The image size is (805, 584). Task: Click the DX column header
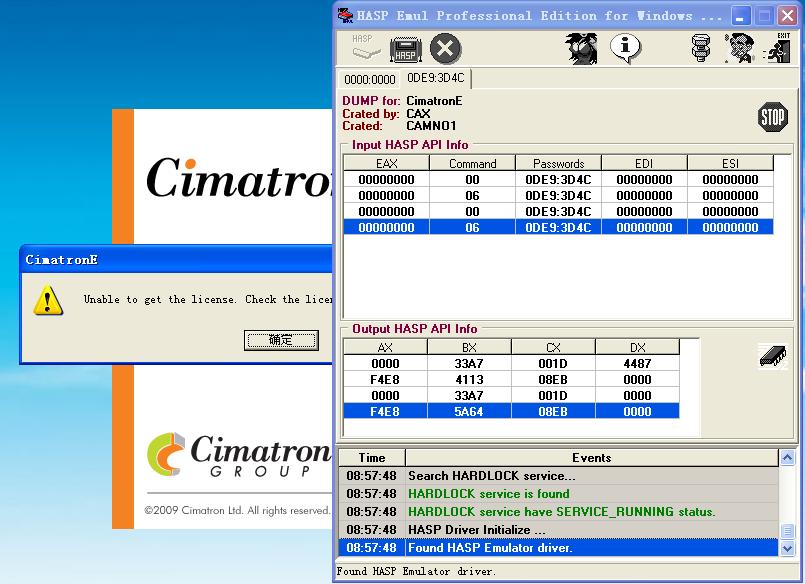tap(637, 347)
